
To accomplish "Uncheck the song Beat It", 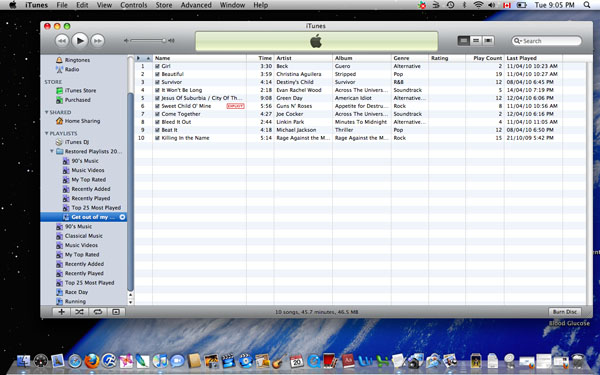I will click(157, 130).
